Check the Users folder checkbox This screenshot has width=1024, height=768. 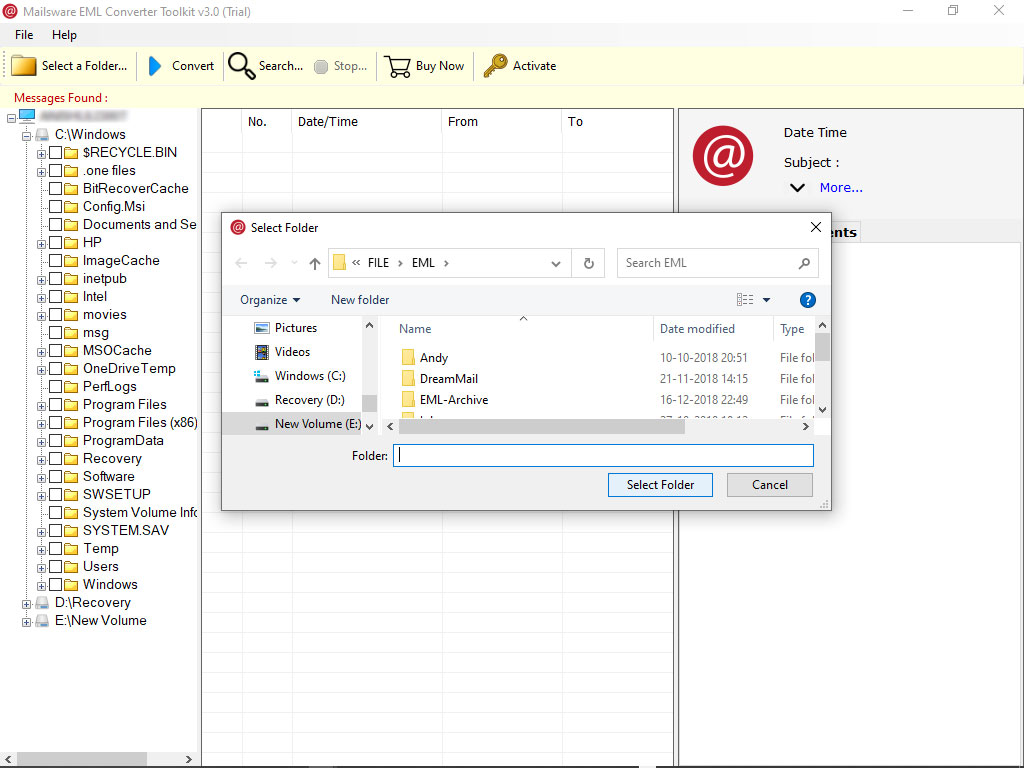(x=56, y=567)
